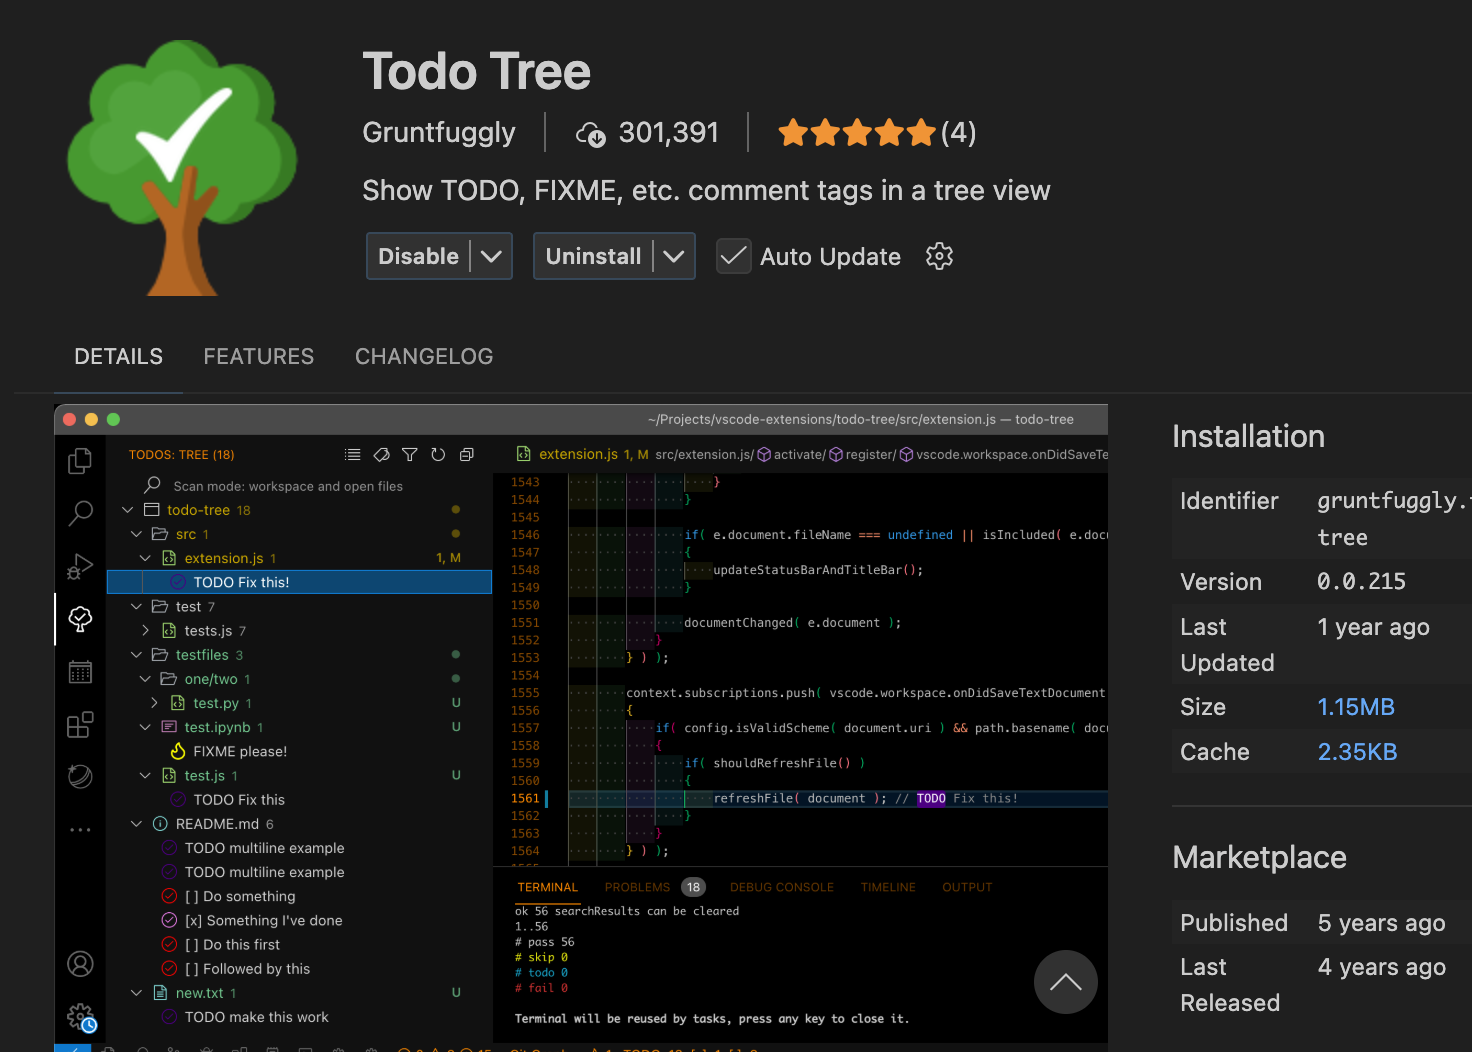This screenshot has width=1472, height=1052.
Task: Click the Search magnifier icon in activity bar
Action: pyautogui.click(x=80, y=513)
